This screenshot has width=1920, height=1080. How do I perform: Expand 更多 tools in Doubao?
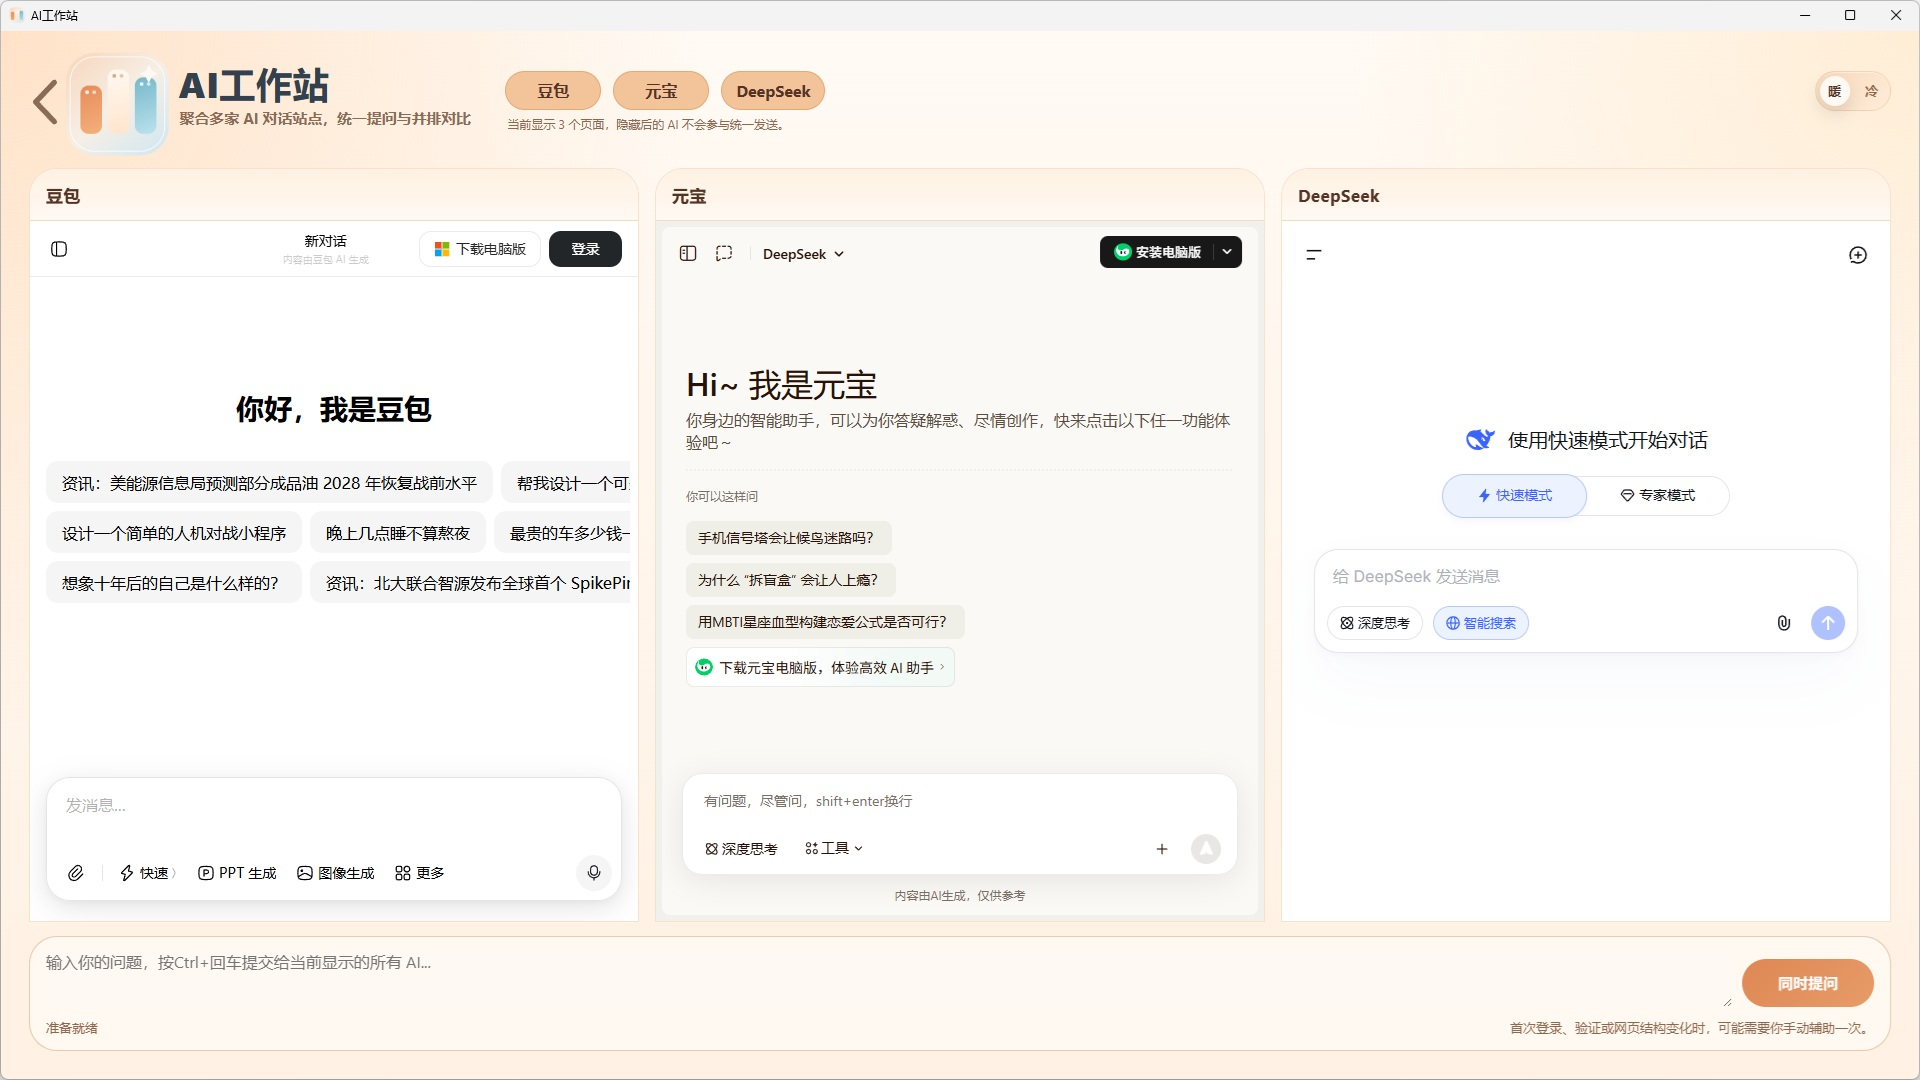pyautogui.click(x=419, y=873)
